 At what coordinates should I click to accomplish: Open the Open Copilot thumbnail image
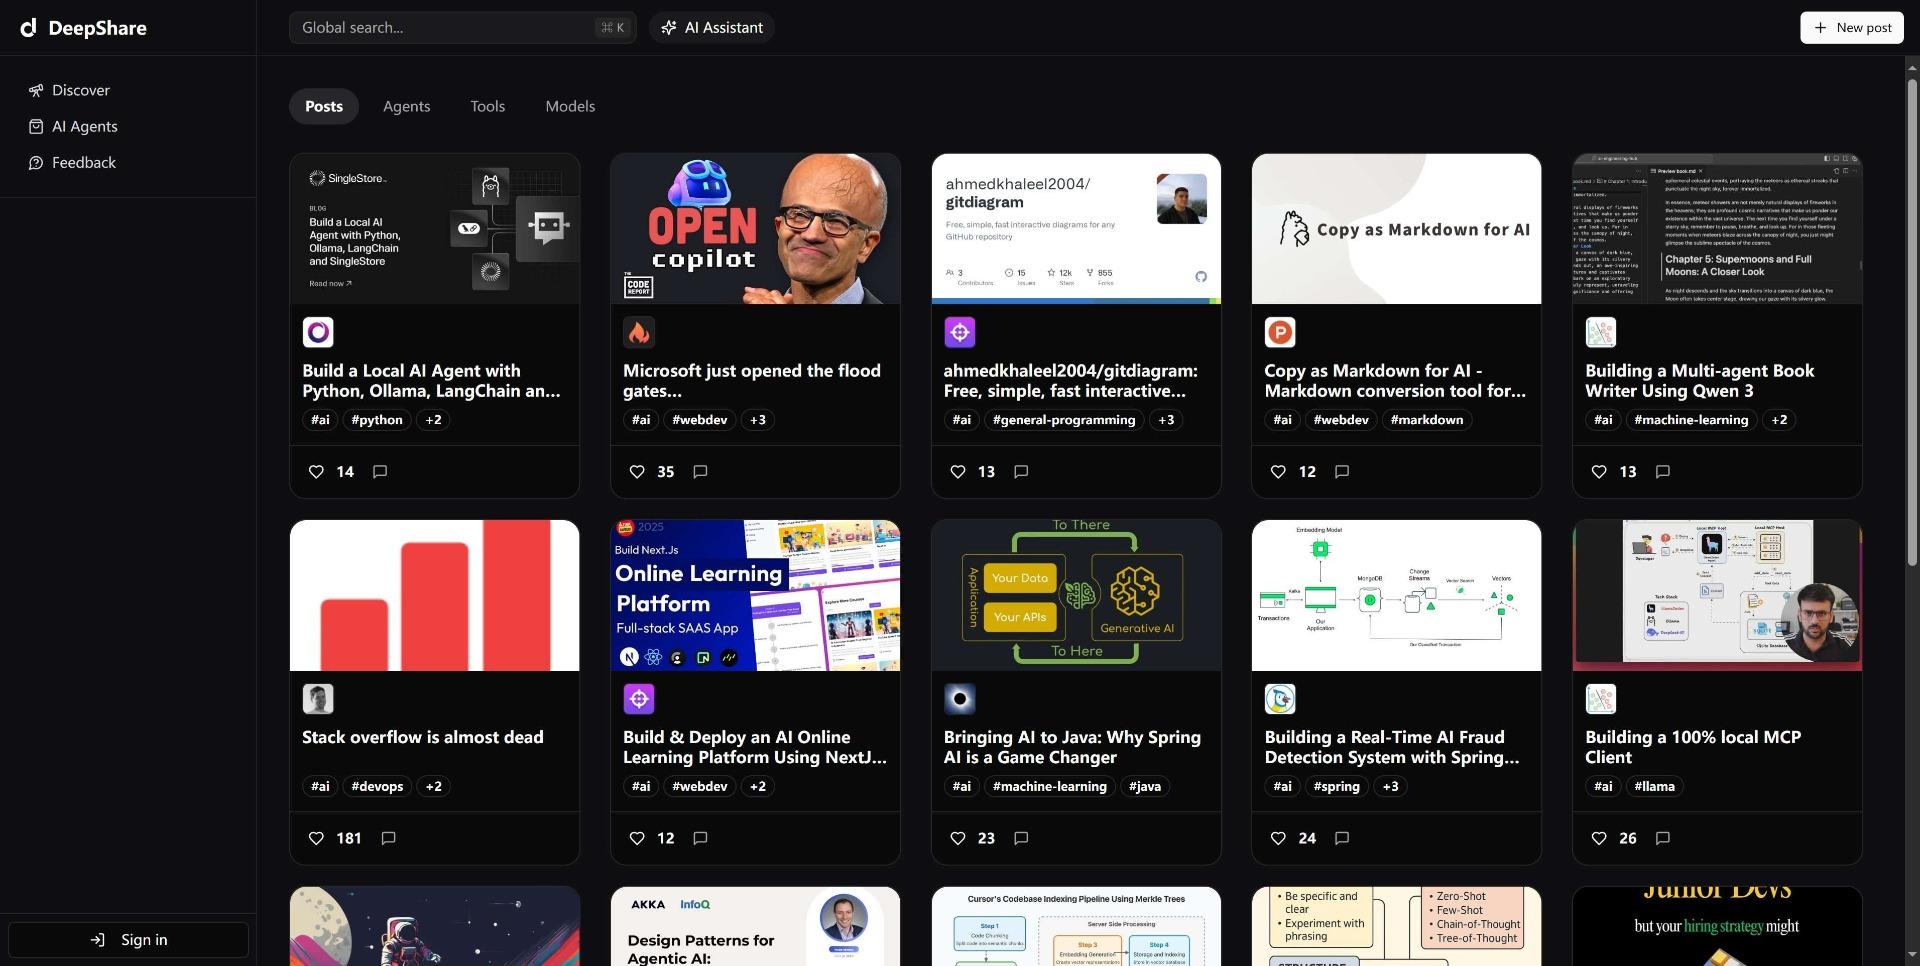tap(755, 229)
